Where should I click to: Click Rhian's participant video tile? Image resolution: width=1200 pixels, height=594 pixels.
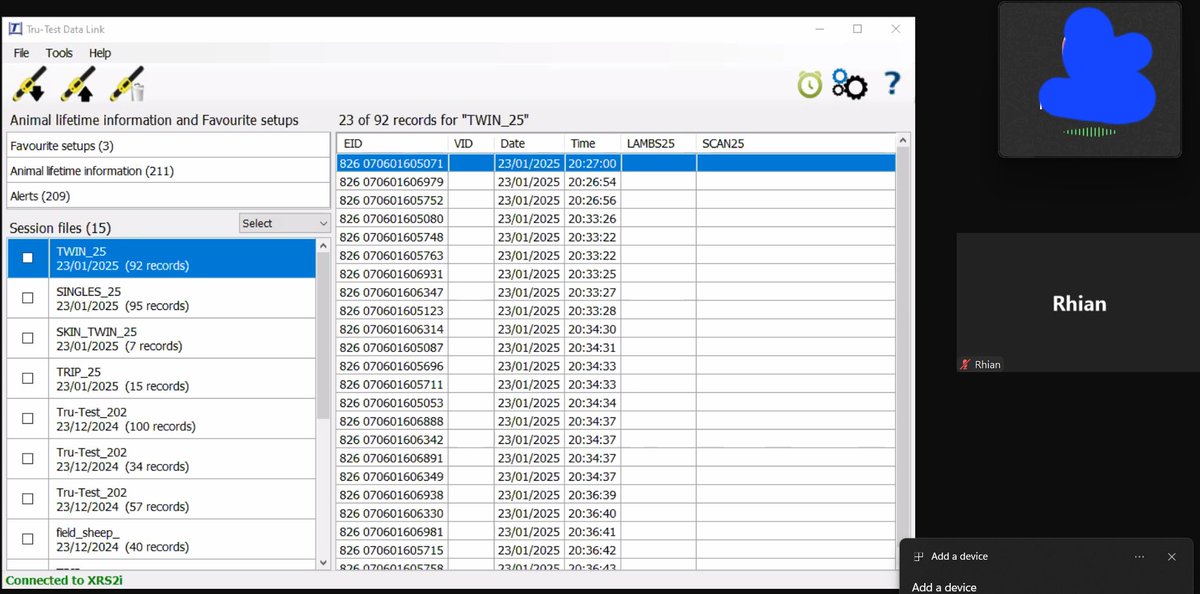pyautogui.click(x=1078, y=303)
